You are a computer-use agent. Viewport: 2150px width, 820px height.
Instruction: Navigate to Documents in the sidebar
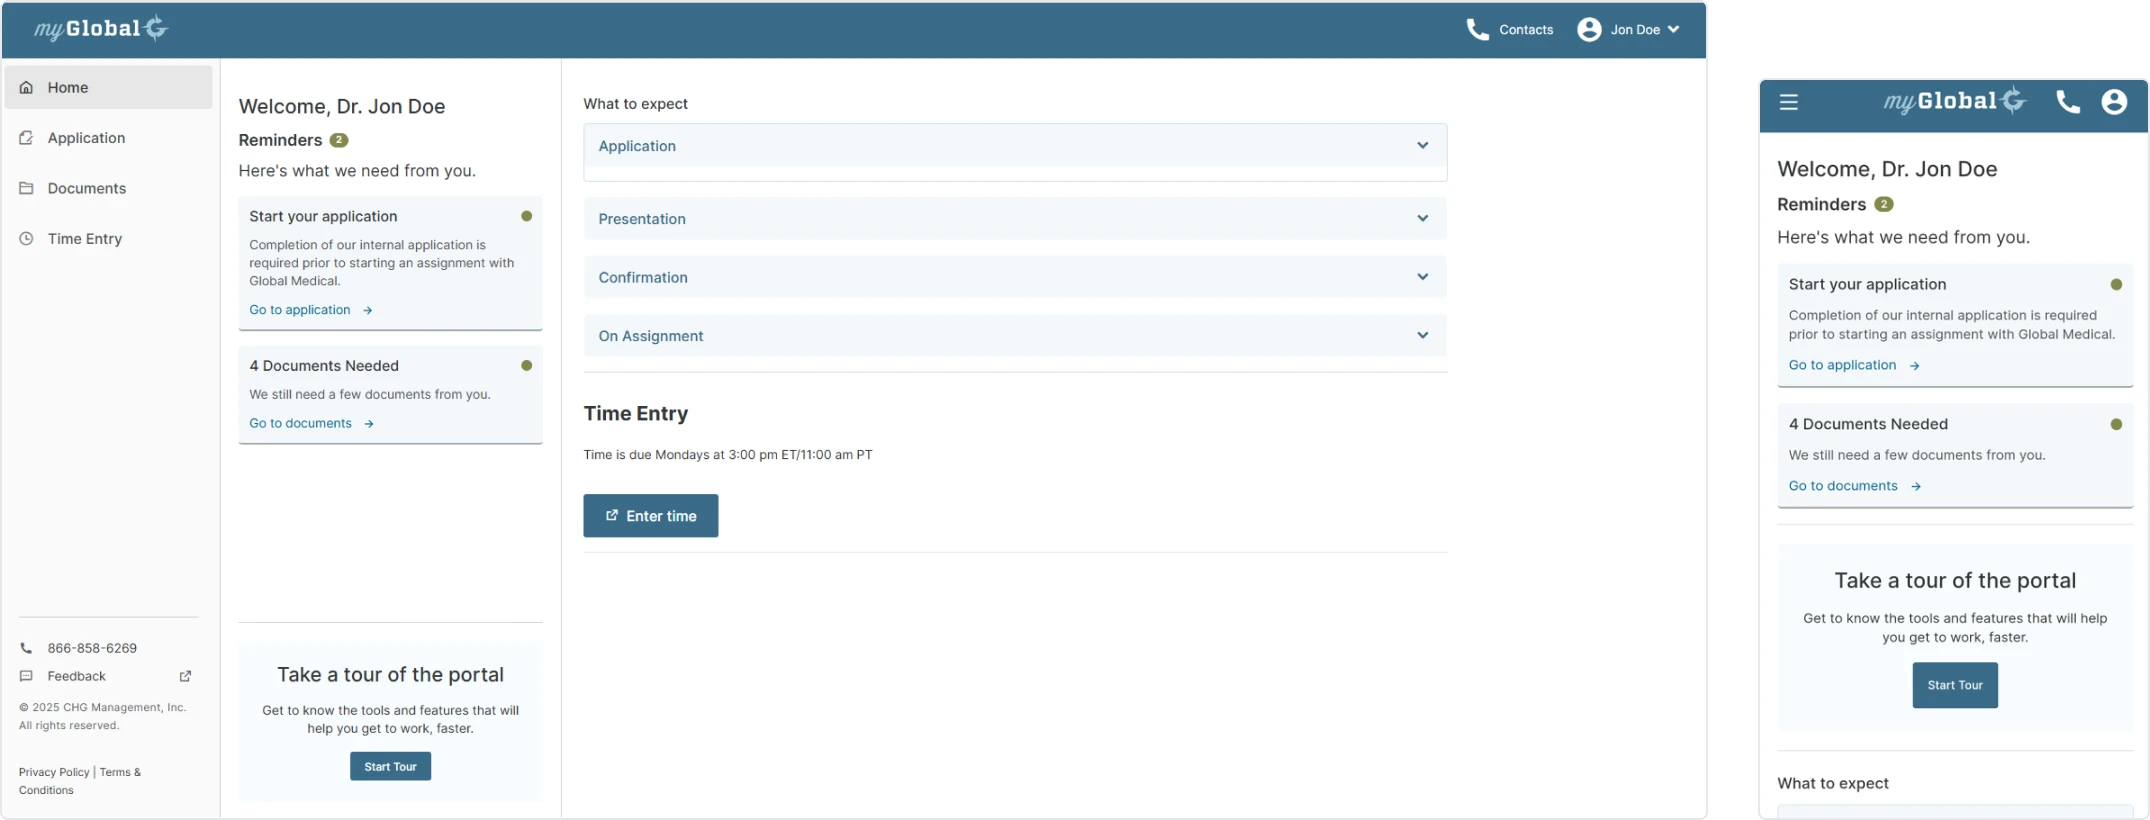click(86, 188)
